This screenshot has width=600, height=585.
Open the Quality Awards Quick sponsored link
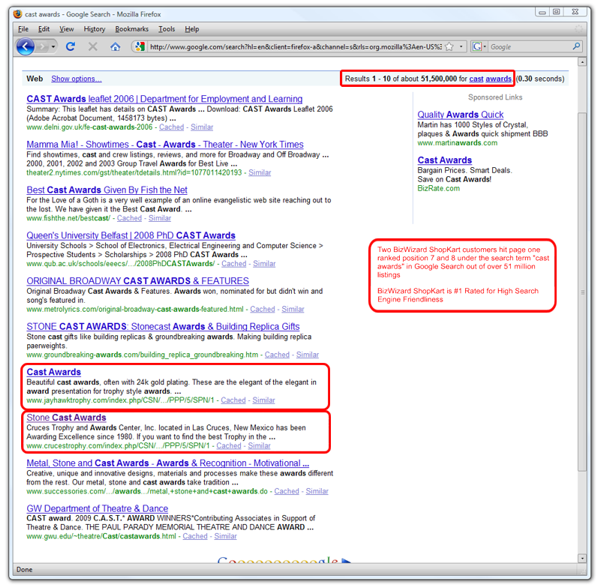[460, 114]
